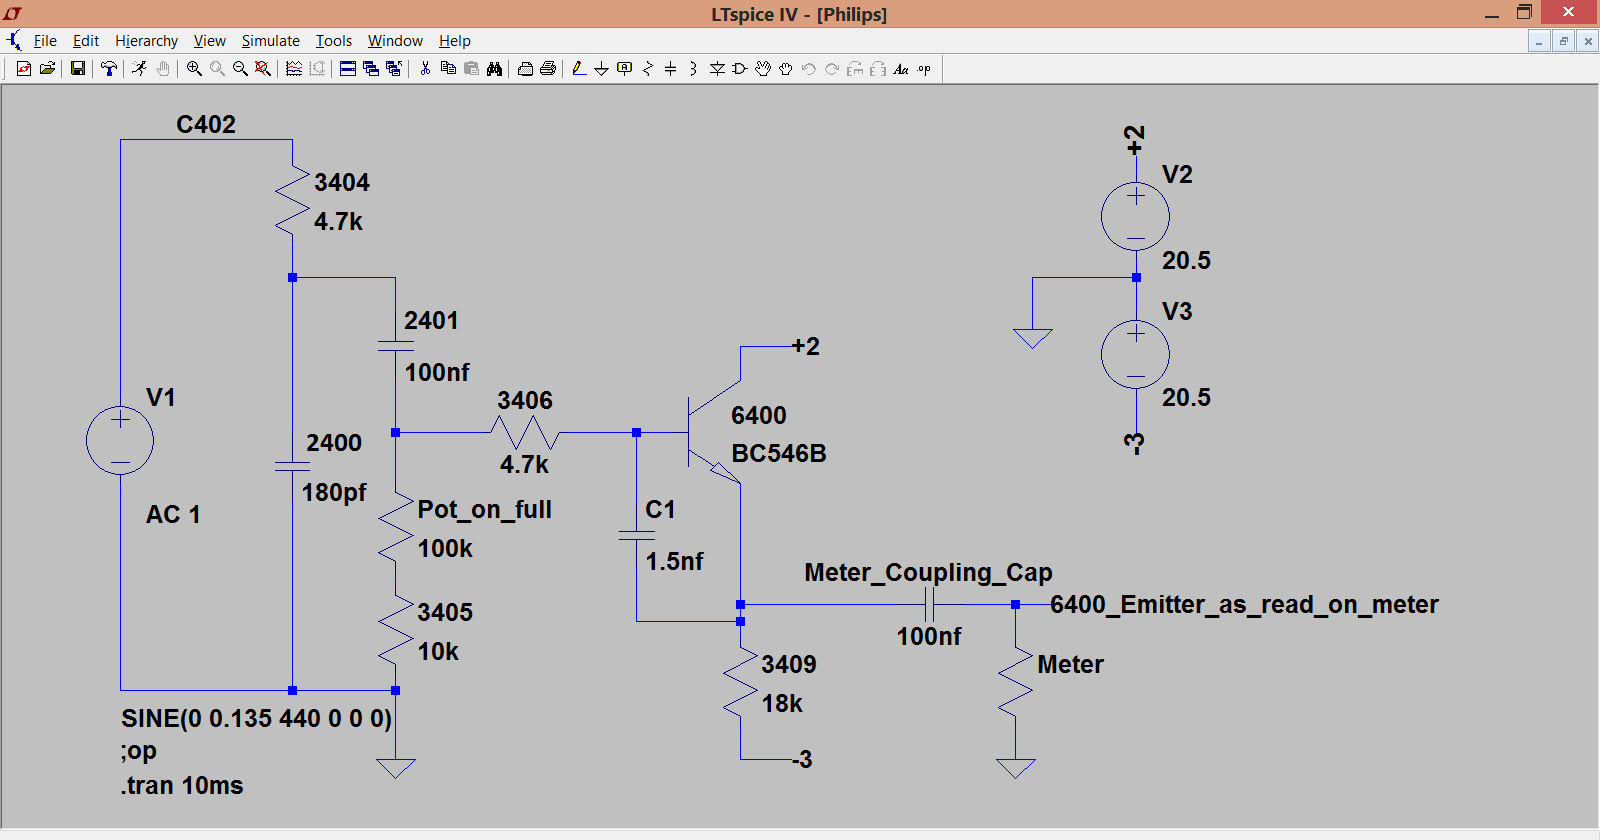
Task: Select the Drag closed-hand tool
Action: click(786, 69)
